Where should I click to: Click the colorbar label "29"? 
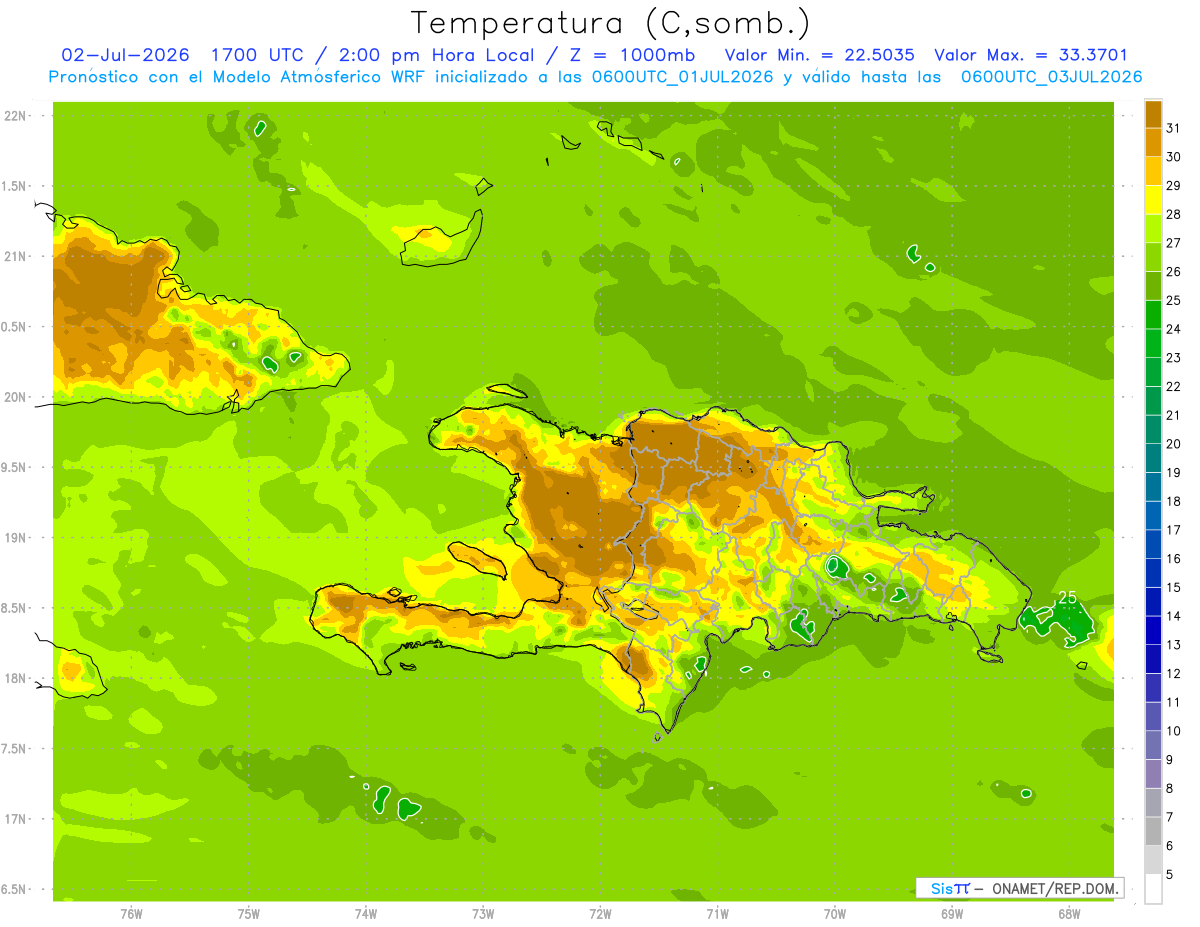coord(1173,186)
